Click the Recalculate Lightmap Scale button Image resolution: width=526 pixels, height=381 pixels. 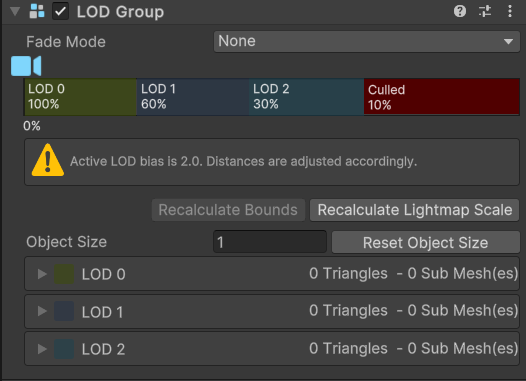(415, 210)
